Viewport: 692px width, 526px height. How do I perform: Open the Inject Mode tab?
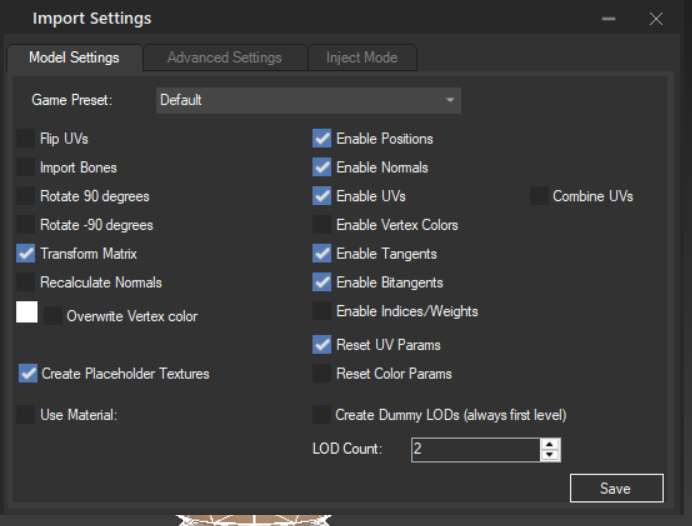click(362, 57)
